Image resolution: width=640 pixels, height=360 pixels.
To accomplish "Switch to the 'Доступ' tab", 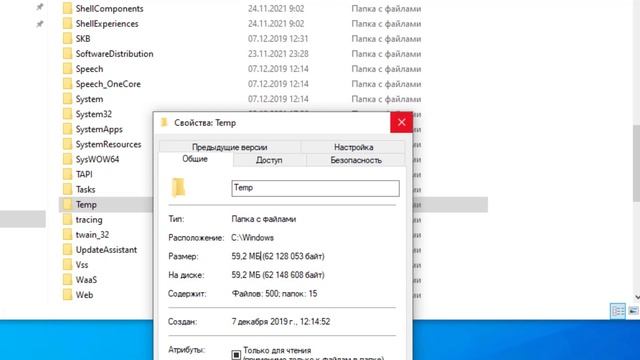I will coord(269,160).
